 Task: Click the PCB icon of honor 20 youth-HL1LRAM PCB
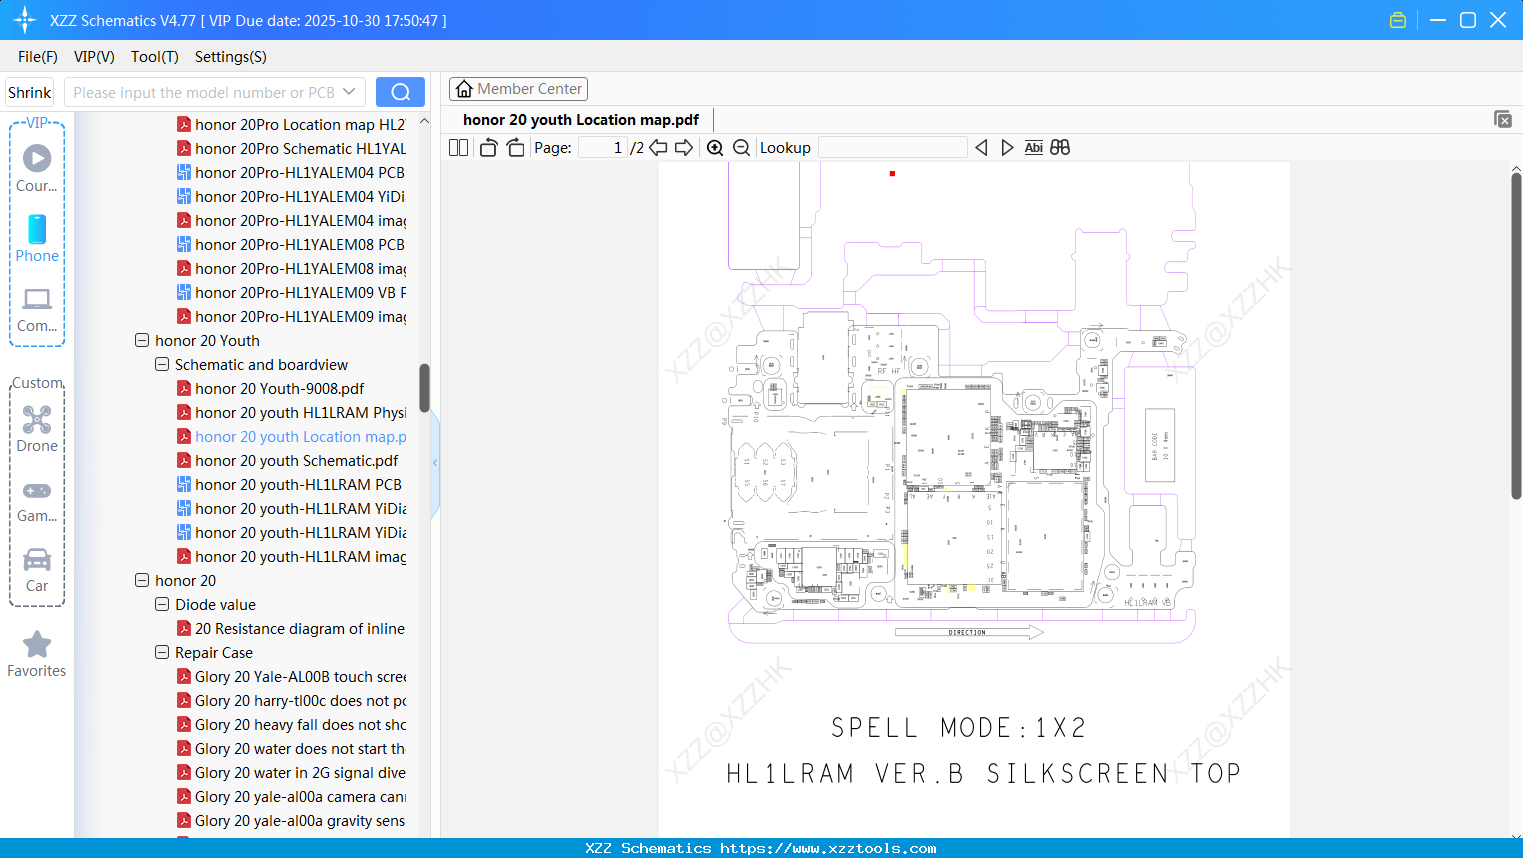pos(184,485)
